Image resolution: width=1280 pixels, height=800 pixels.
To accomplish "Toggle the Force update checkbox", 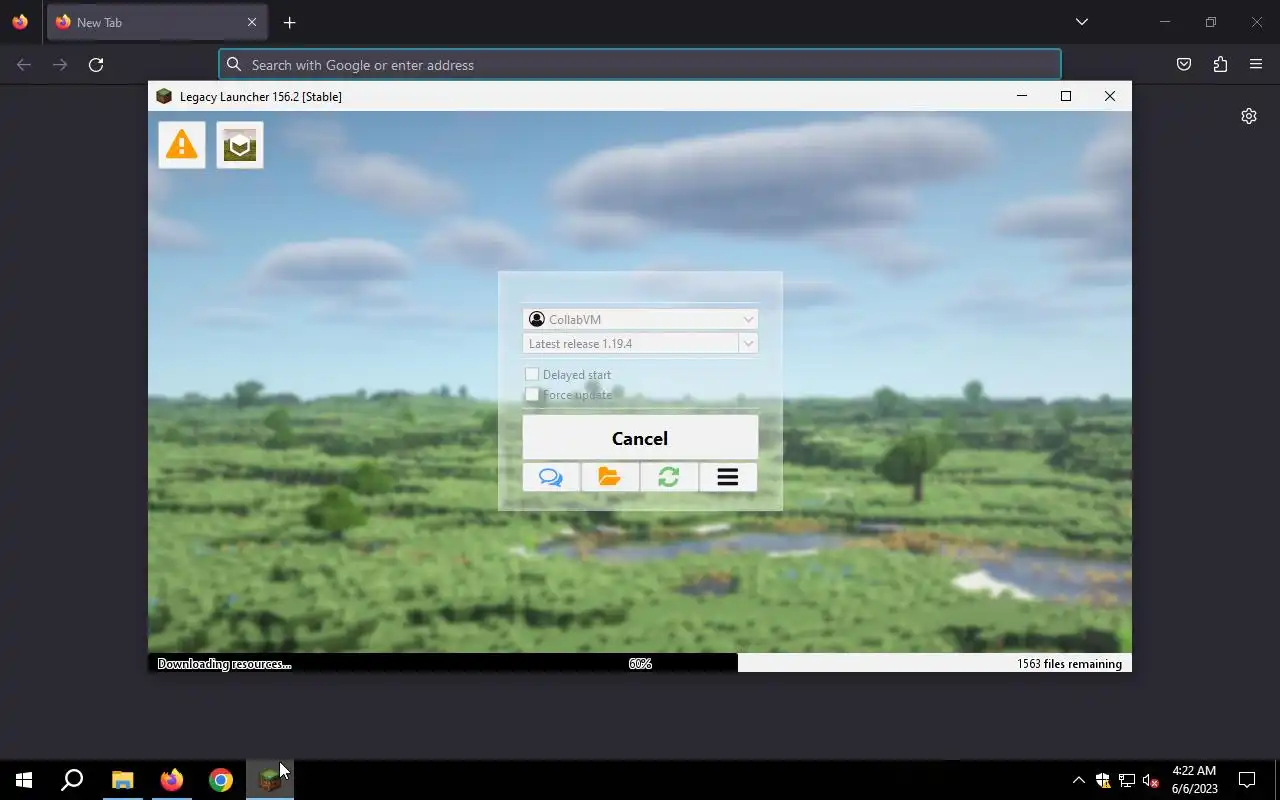I will tap(532, 394).
